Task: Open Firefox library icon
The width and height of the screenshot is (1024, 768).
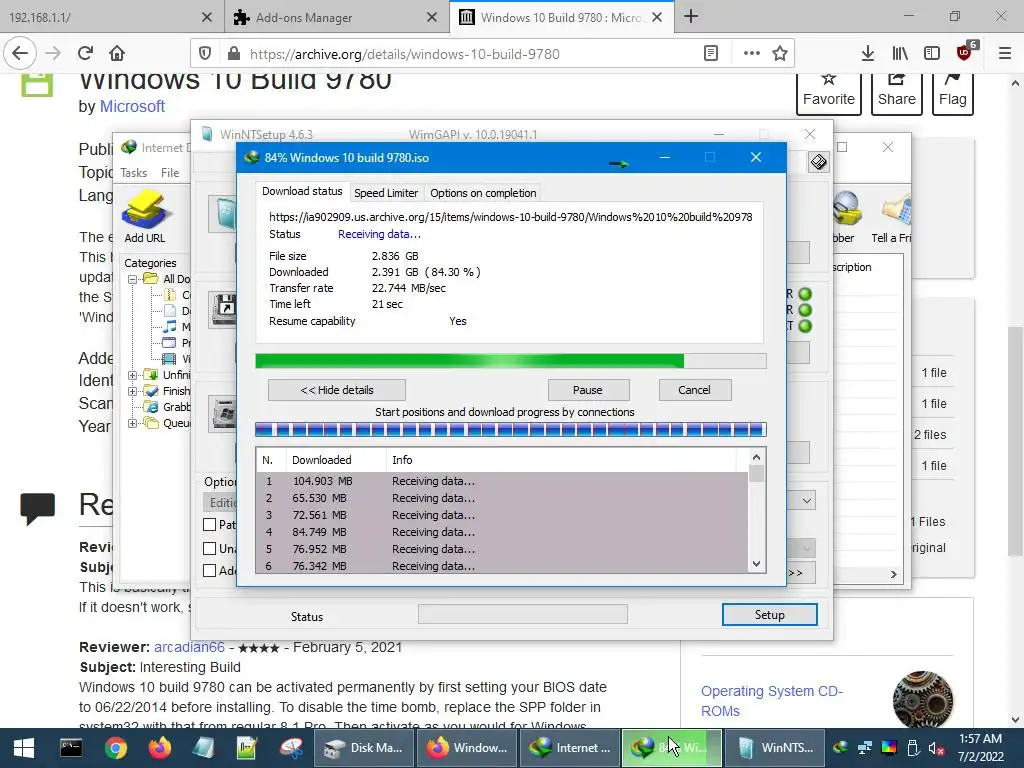Action: click(x=900, y=54)
